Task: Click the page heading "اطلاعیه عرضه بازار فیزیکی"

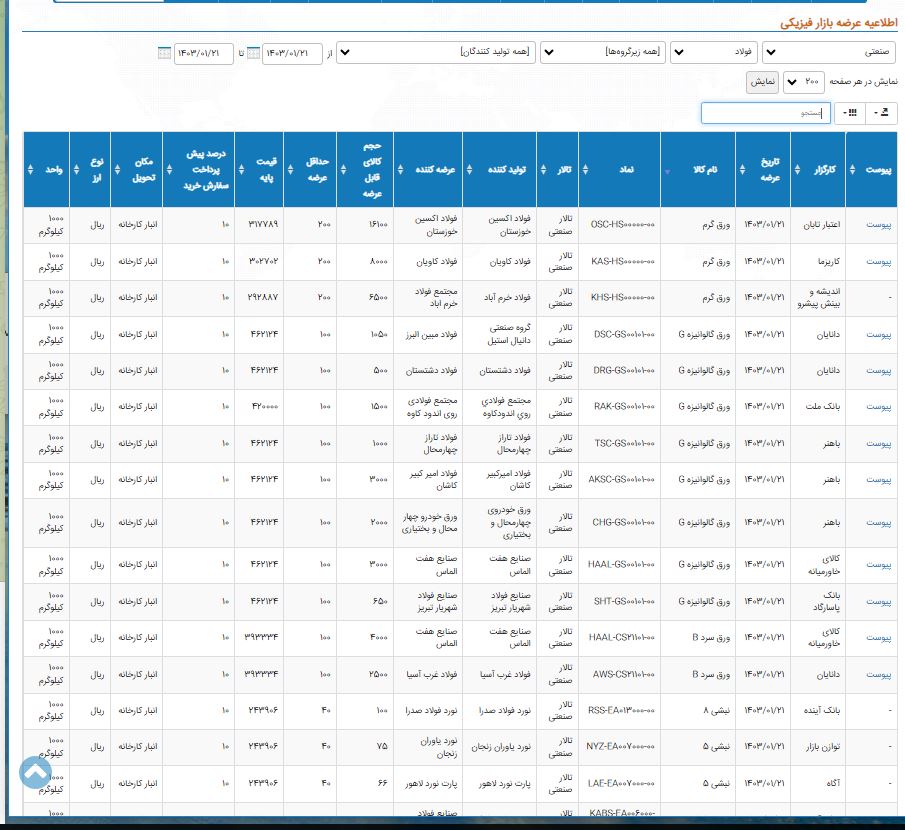Action: point(839,23)
